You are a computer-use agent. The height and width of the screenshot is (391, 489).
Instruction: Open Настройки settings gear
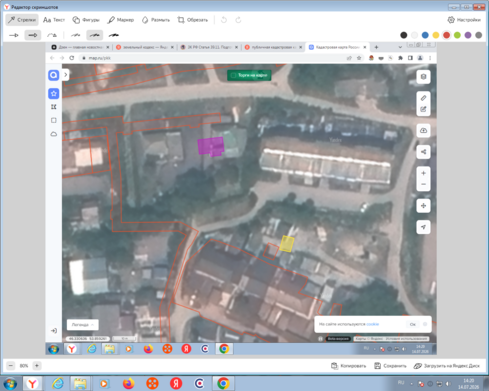[x=464, y=20]
